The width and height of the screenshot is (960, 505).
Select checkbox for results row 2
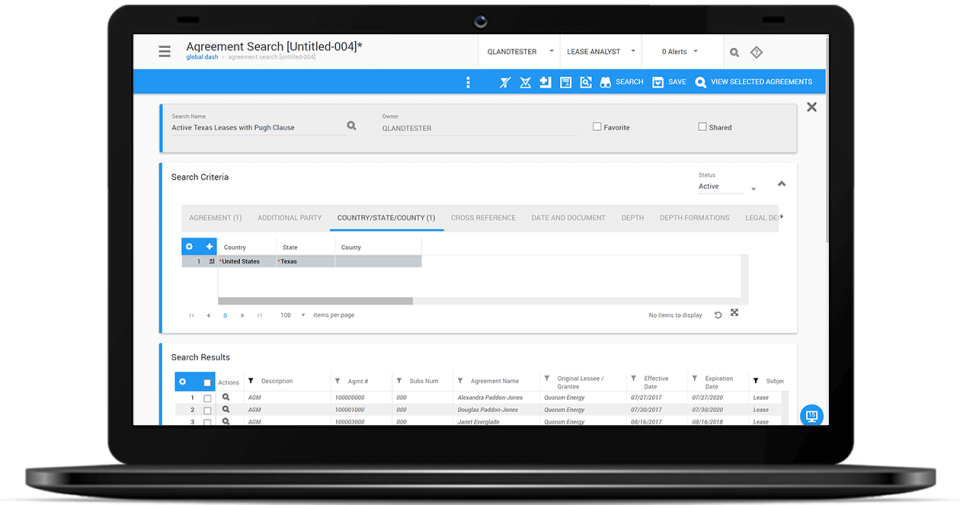(207, 411)
